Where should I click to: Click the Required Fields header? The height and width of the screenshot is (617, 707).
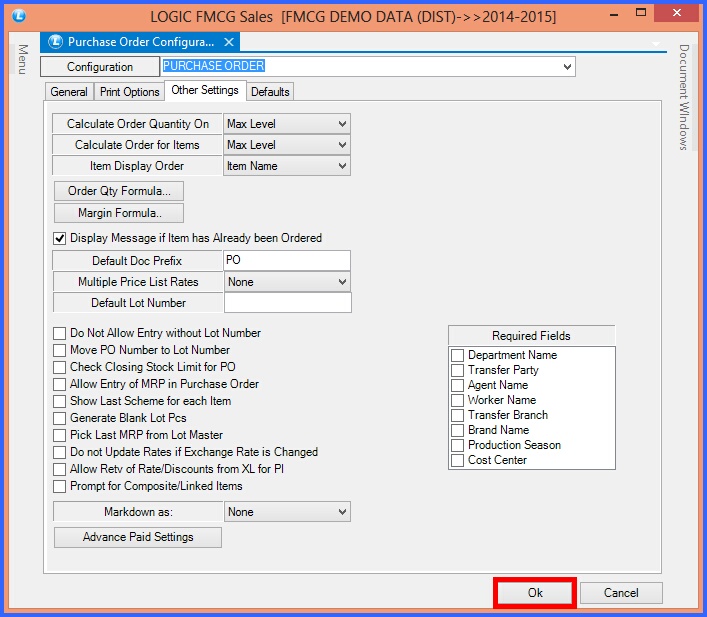point(531,336)
